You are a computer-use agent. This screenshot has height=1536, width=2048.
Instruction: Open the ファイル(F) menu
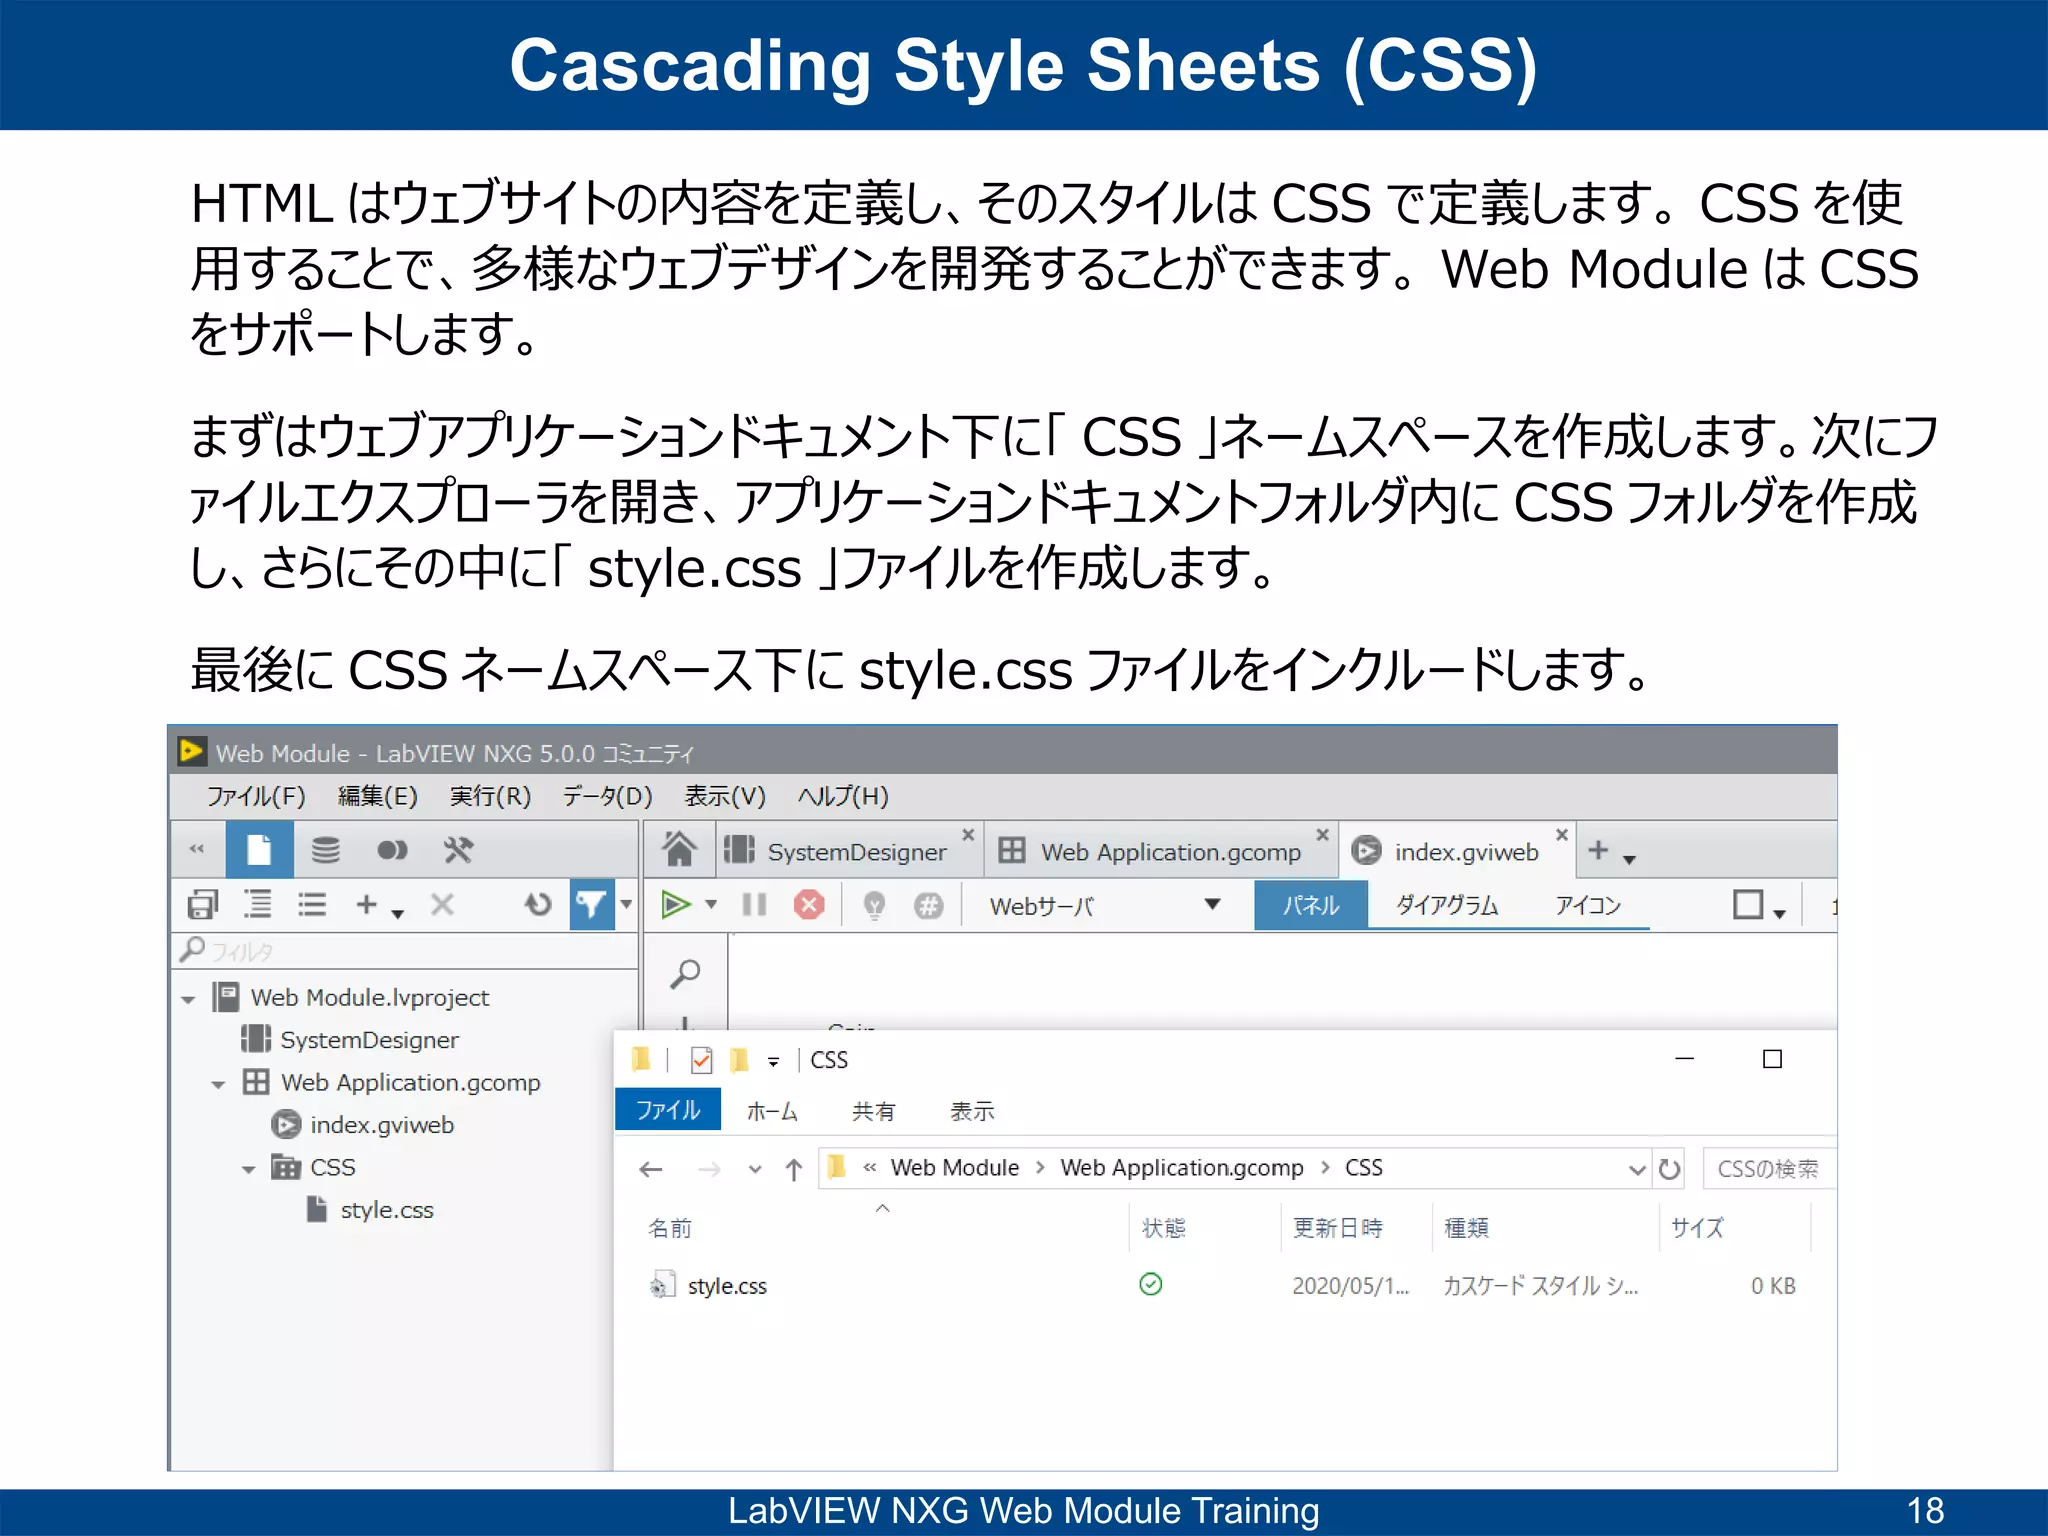[255, 796]
